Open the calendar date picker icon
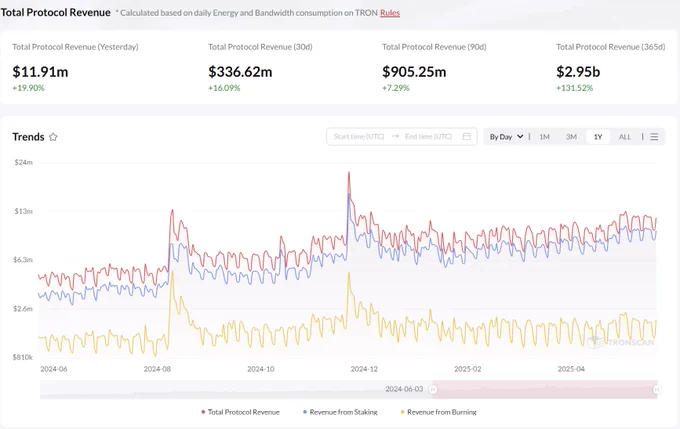The height and width of the screenshot is (429, 680). 467,136
